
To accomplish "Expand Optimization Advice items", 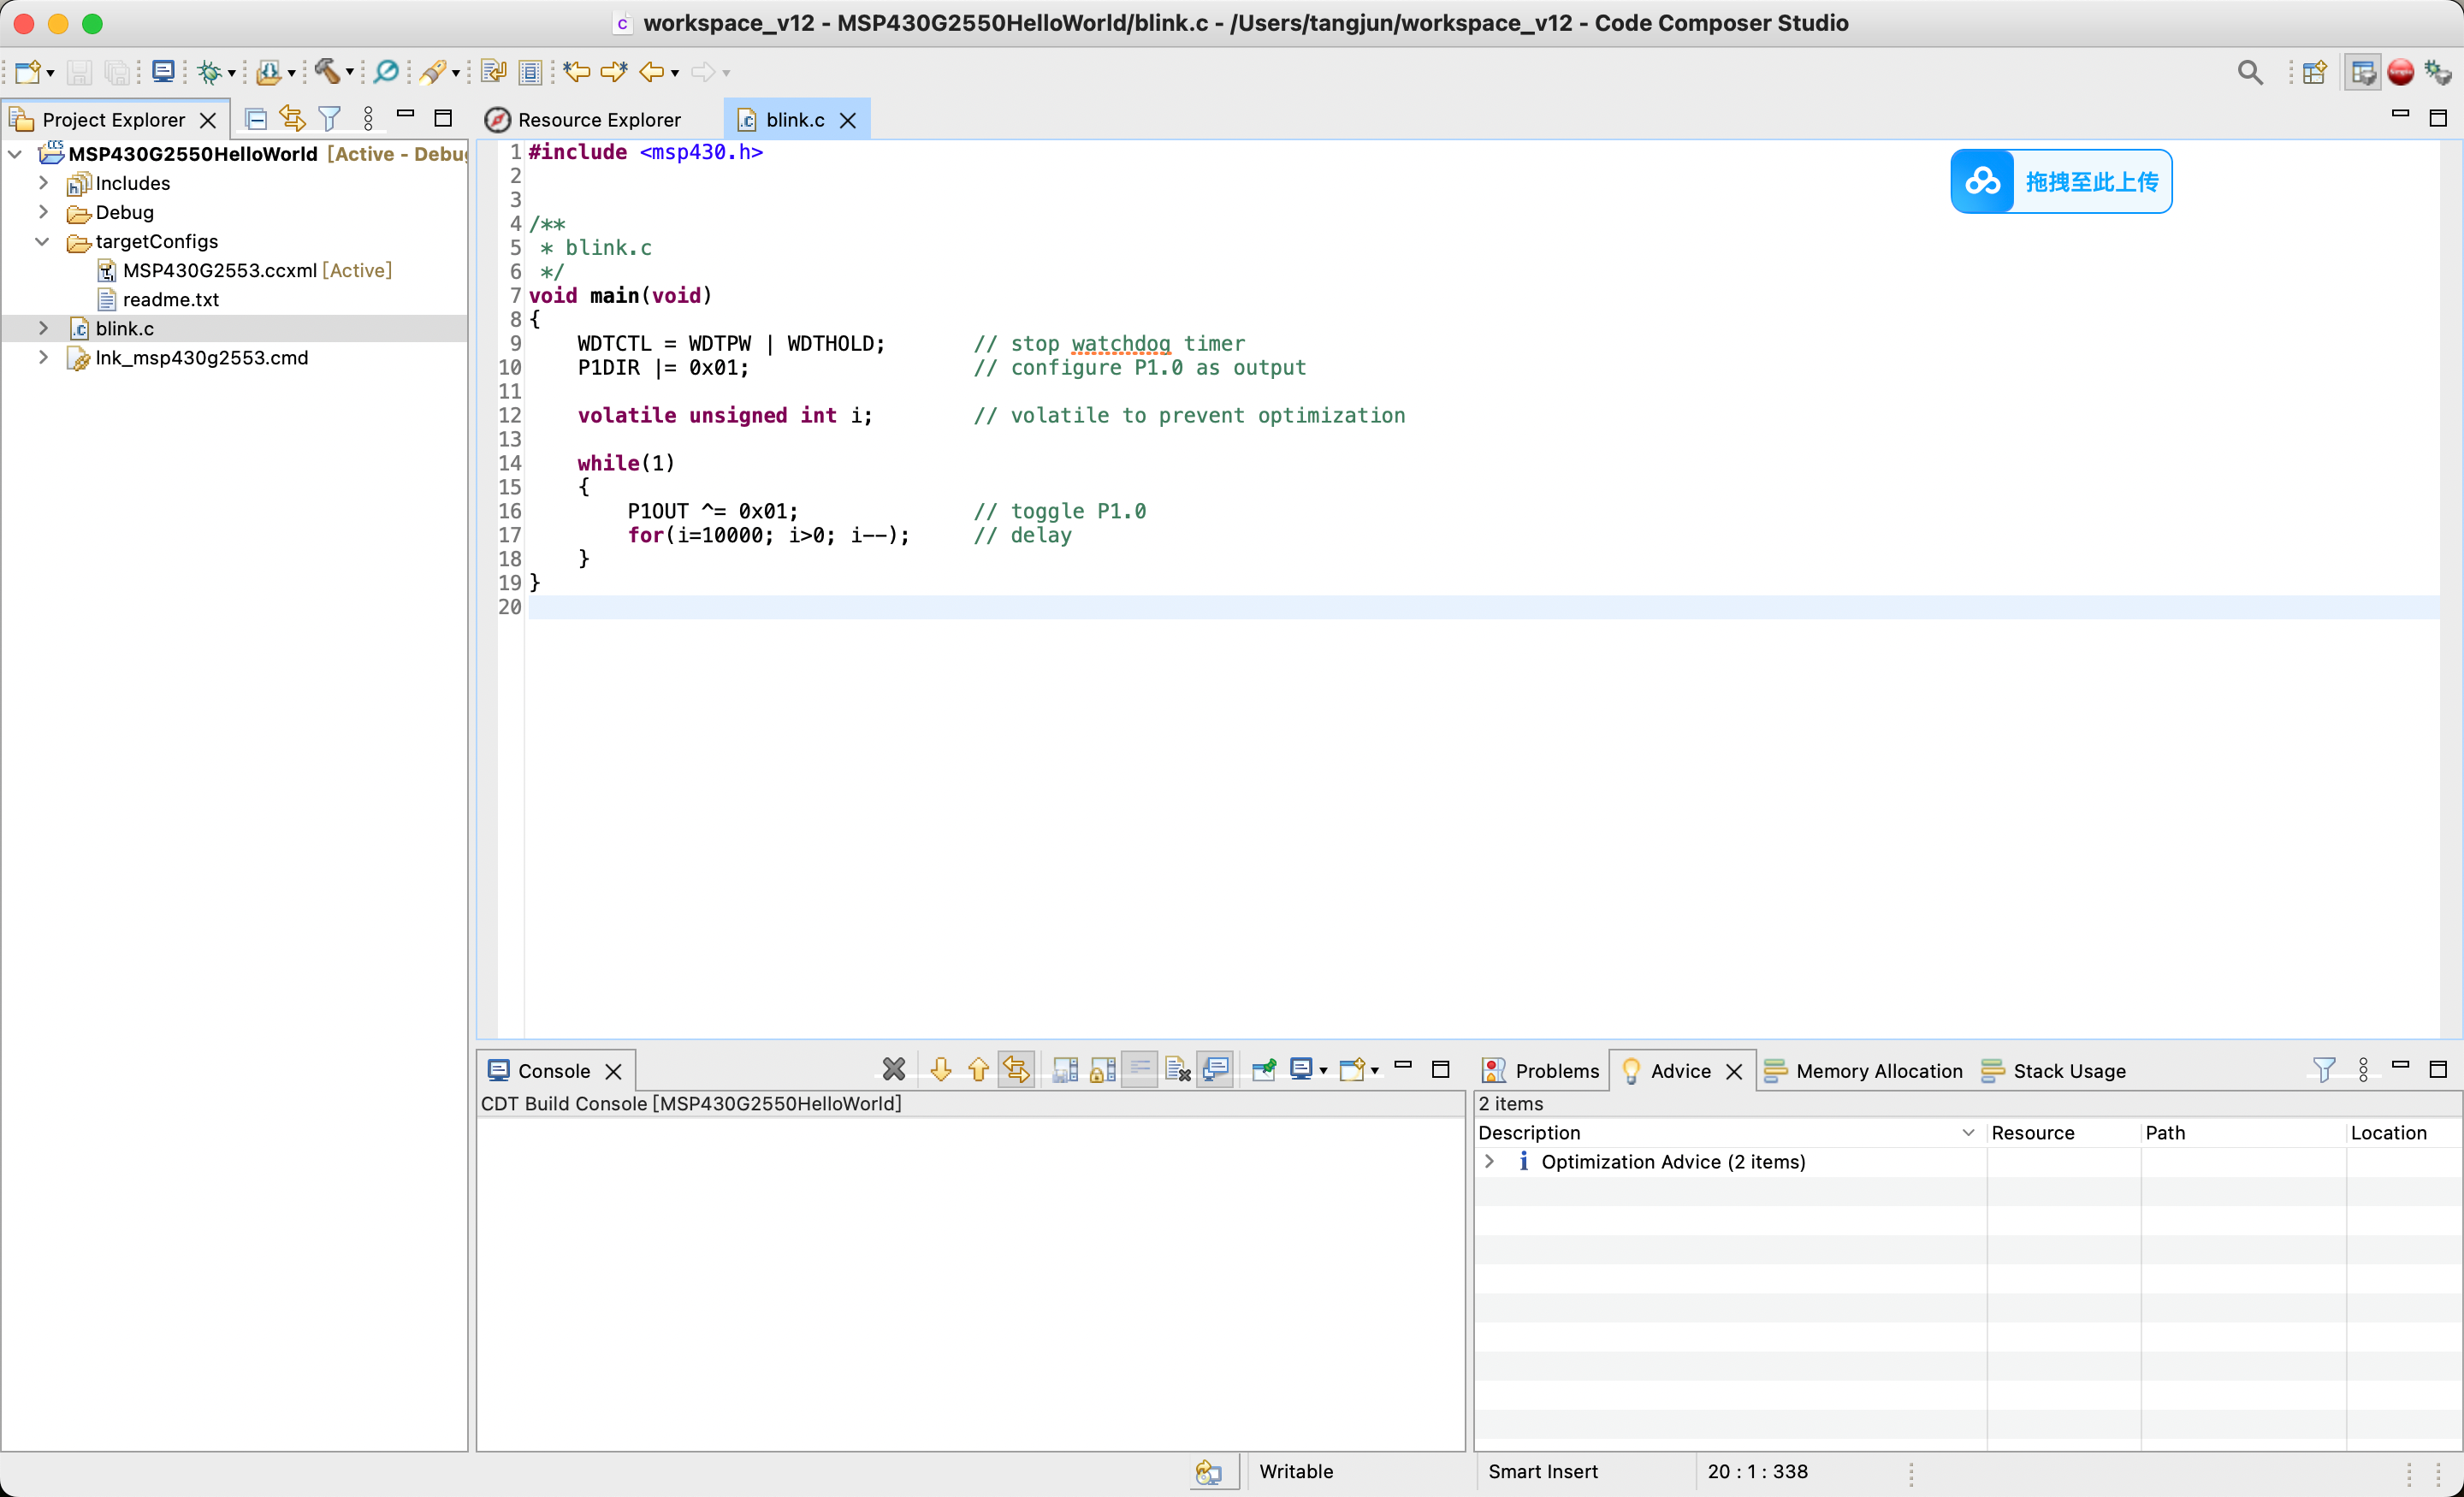I will [x=1489, y=1161].
